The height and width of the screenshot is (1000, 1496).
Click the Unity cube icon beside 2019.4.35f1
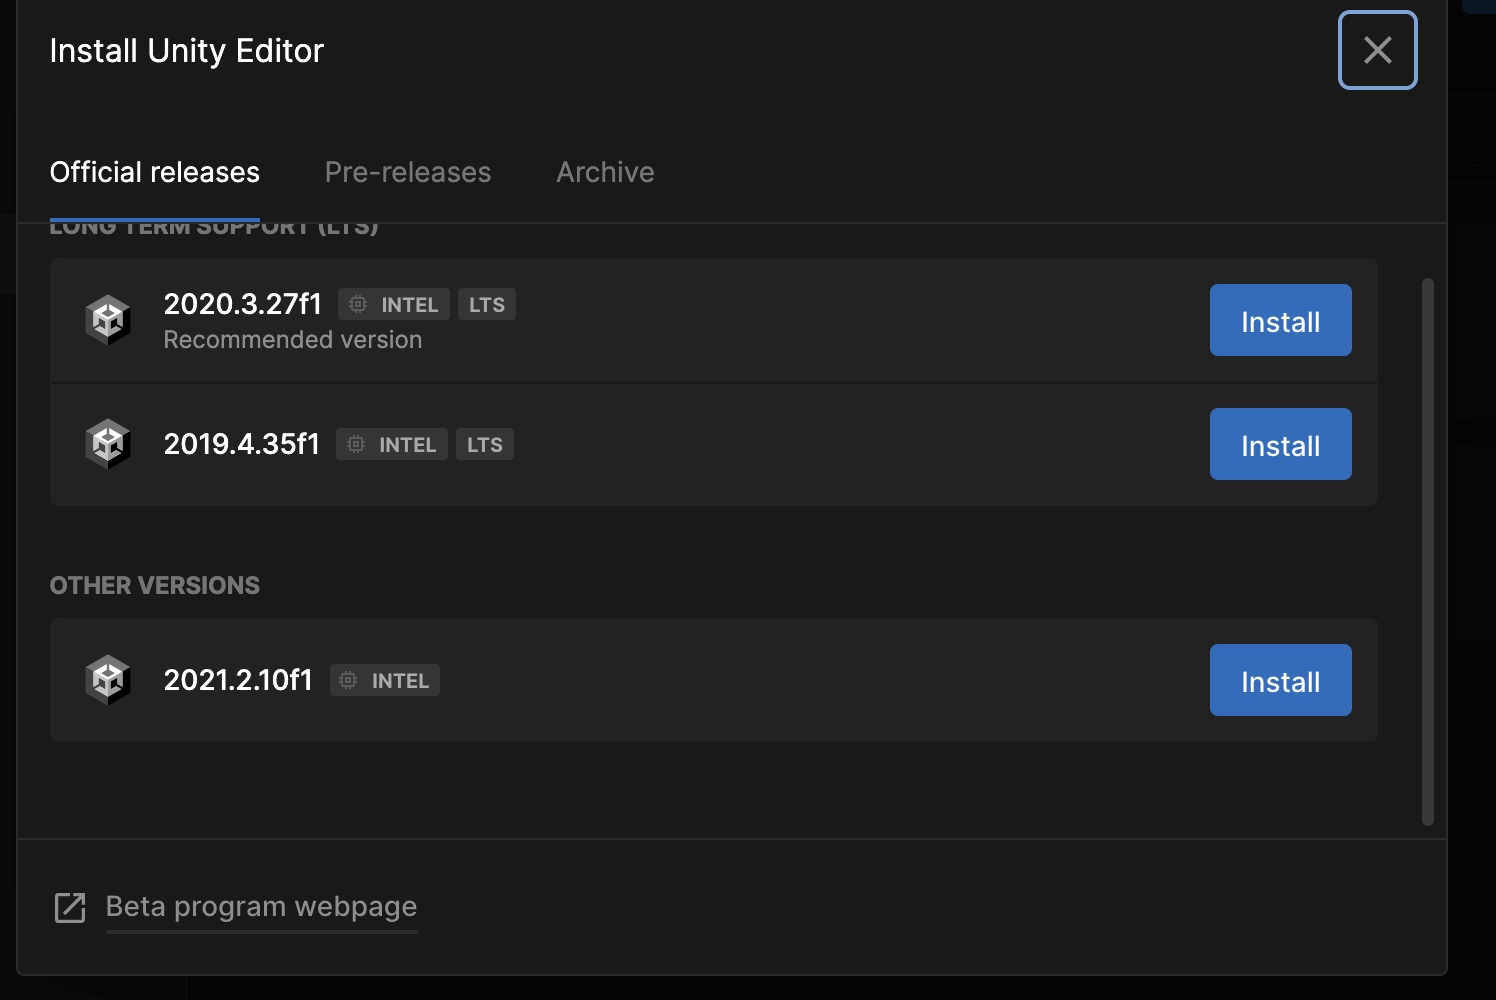coord(109,444)
